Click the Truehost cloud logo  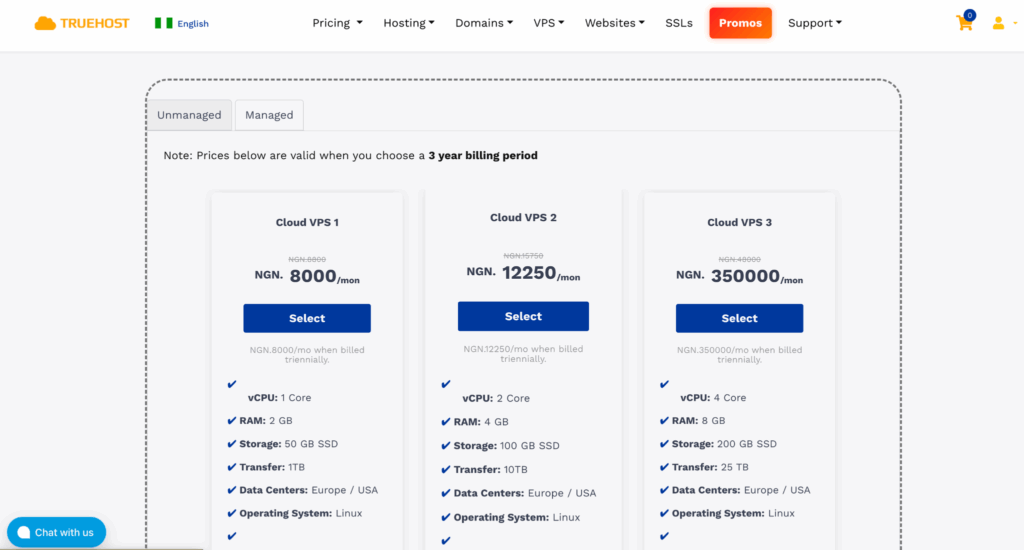[45, 24]
